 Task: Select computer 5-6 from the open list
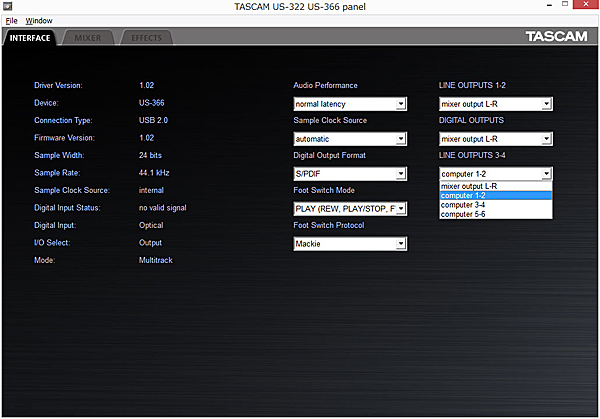pos(496,214)
